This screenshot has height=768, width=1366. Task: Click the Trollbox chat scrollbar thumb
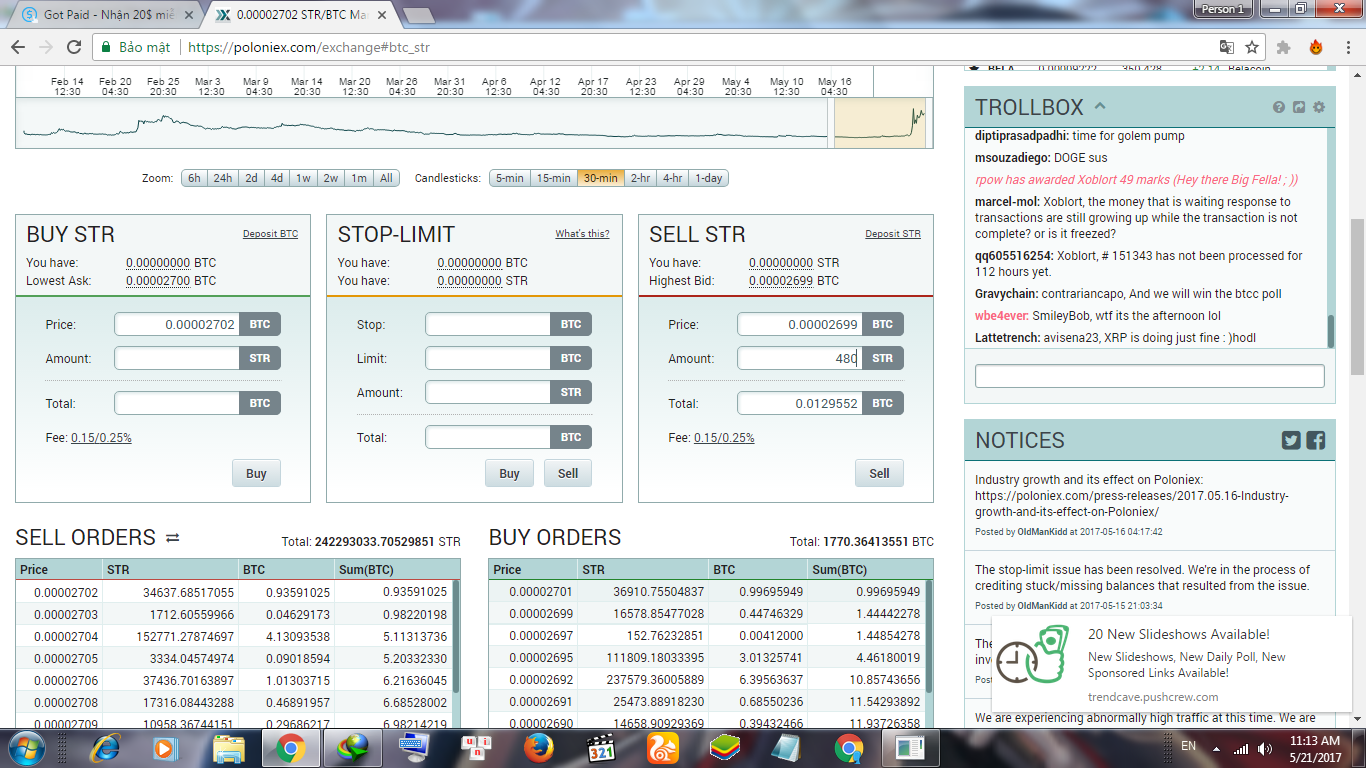pos(1330,331)
